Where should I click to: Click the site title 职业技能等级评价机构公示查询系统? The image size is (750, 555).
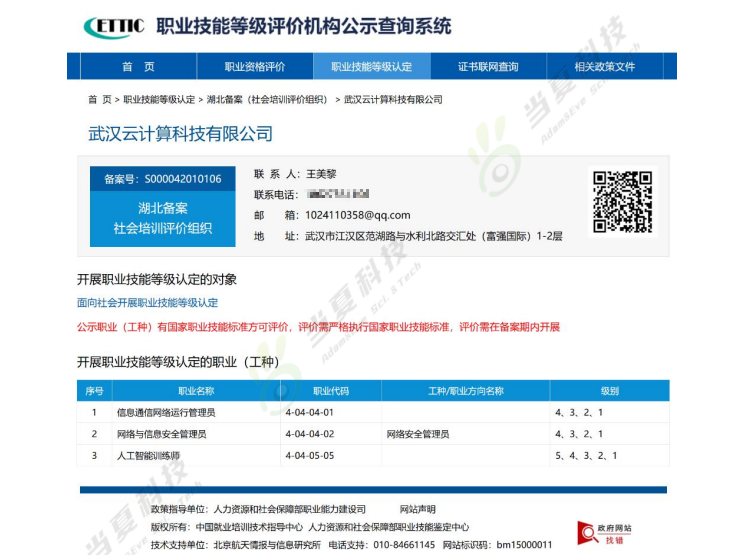[304, 26]
